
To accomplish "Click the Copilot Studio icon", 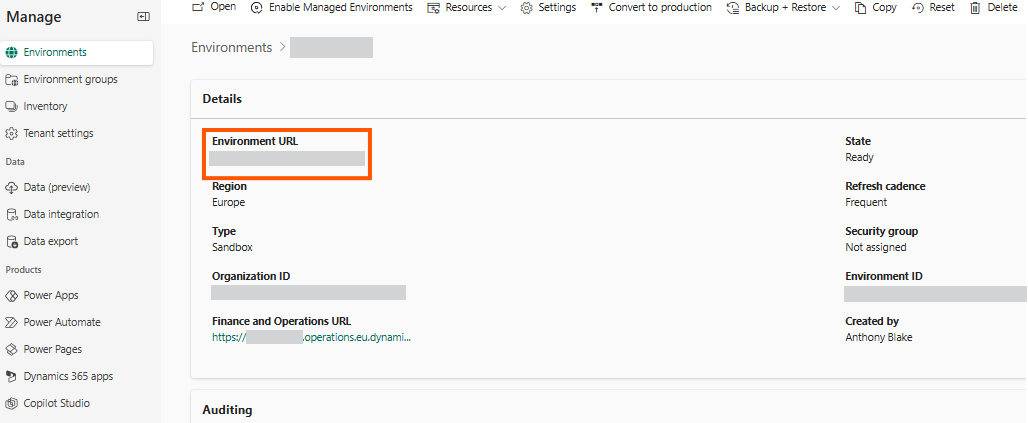I will [11, 403].
